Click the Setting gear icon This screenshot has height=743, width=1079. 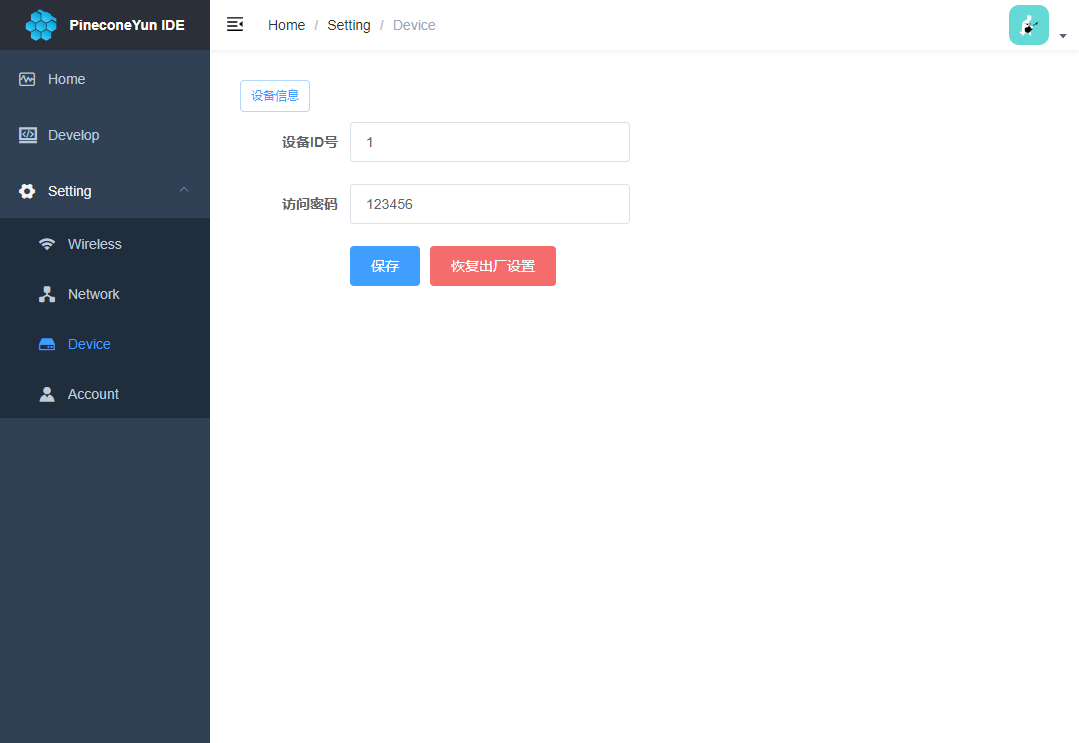click(27, 191)
